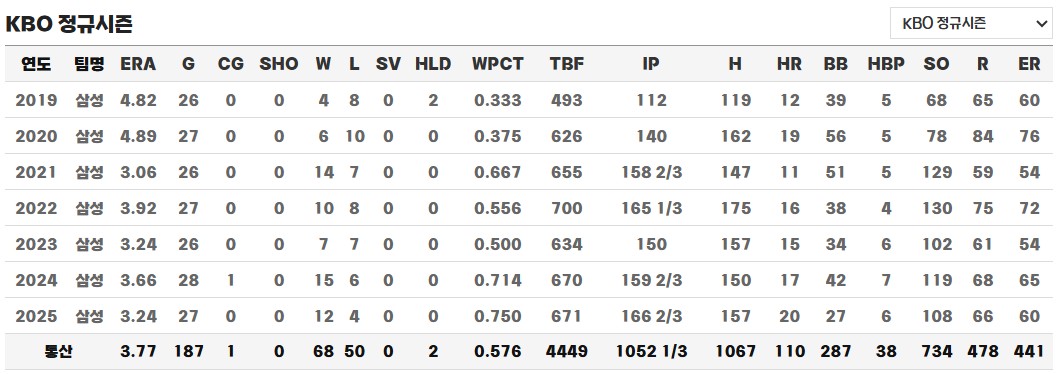
Task: Click the HBP column header
Action: click(x=886, y=64)
